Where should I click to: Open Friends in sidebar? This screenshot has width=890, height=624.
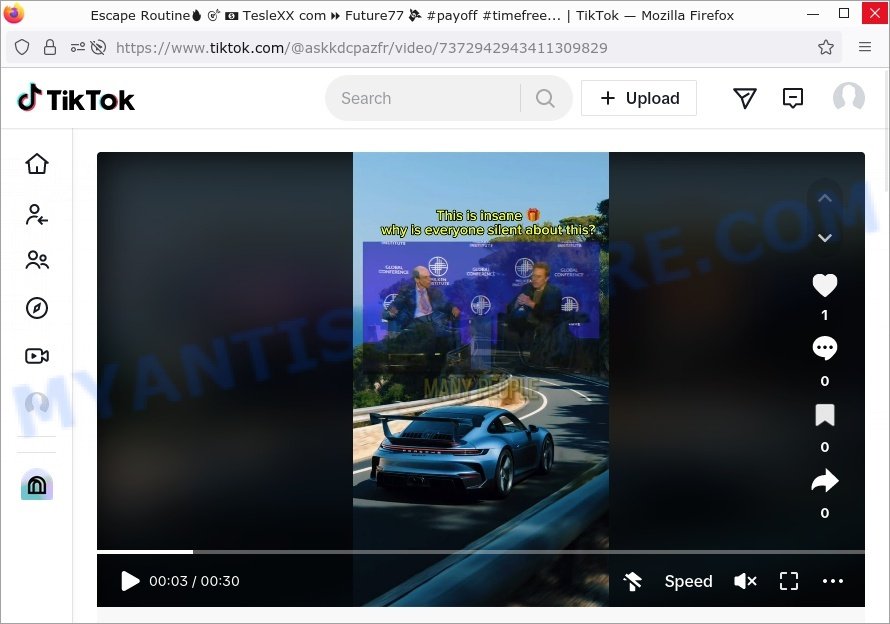pos(37,260)
